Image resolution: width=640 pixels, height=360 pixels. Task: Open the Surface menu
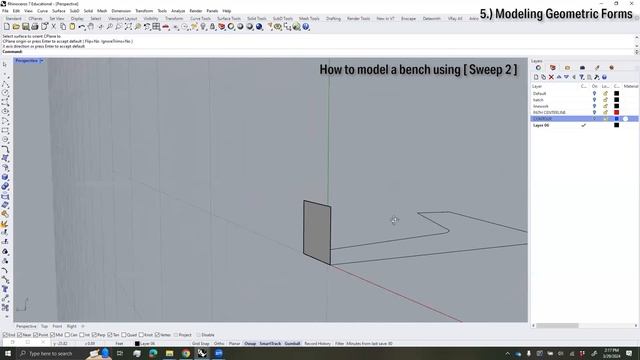pyautogui.click(x=58, y=11)
